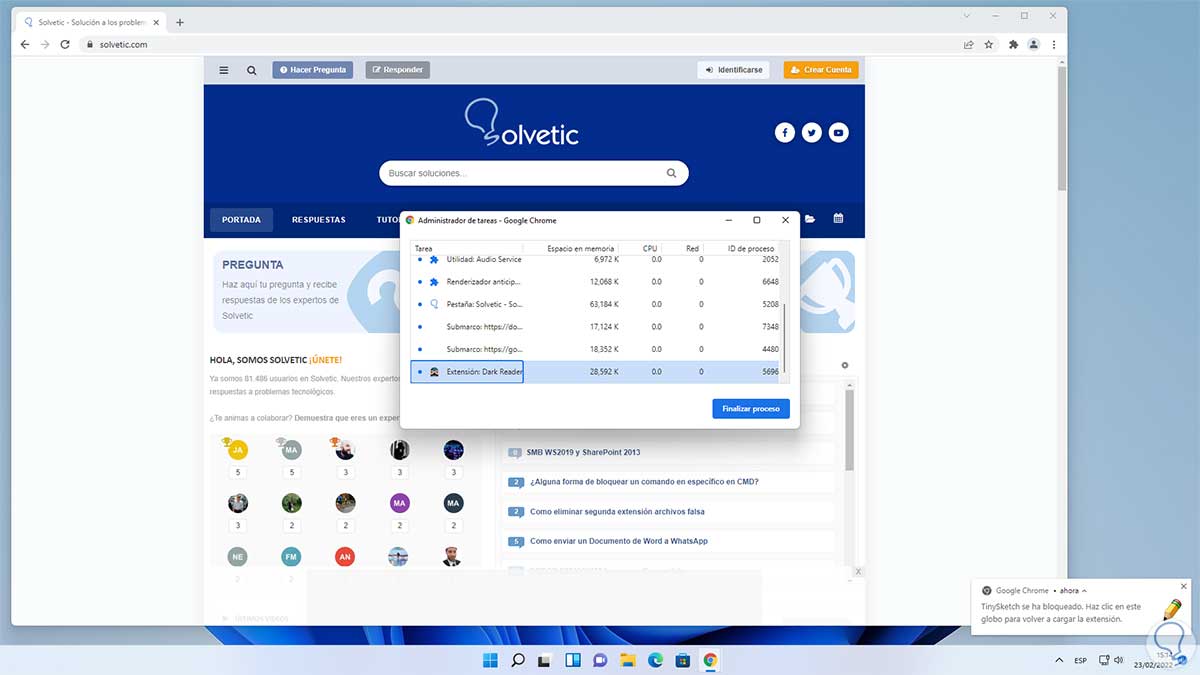The height and width of the screenshot is (675, 1200).
Task: Click the ¡ÚNETE! link
Action: point(325,360)
